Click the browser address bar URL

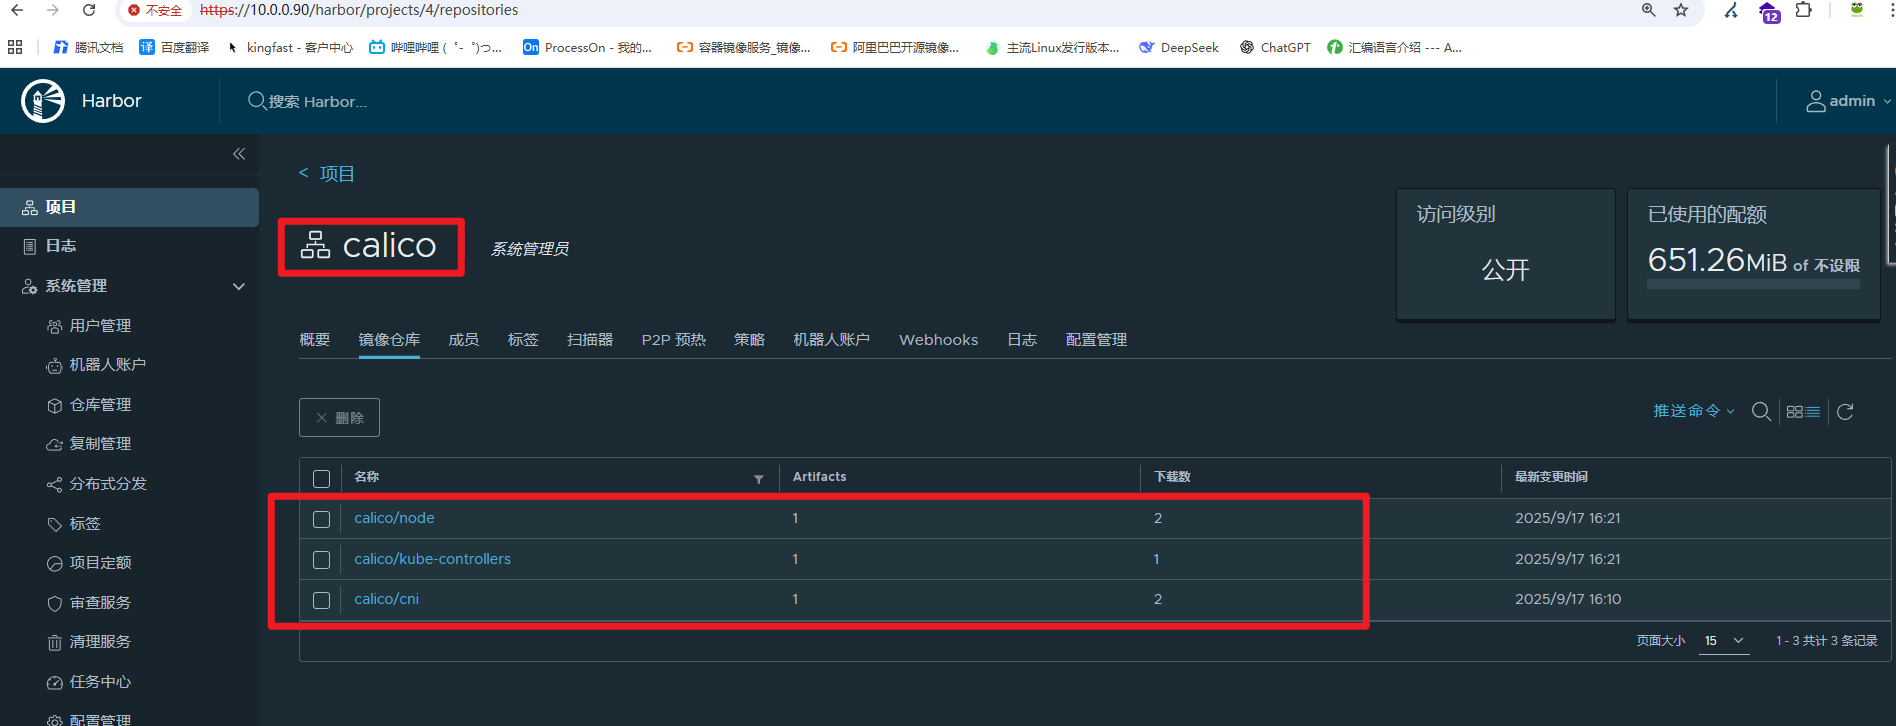pos(359,10)
